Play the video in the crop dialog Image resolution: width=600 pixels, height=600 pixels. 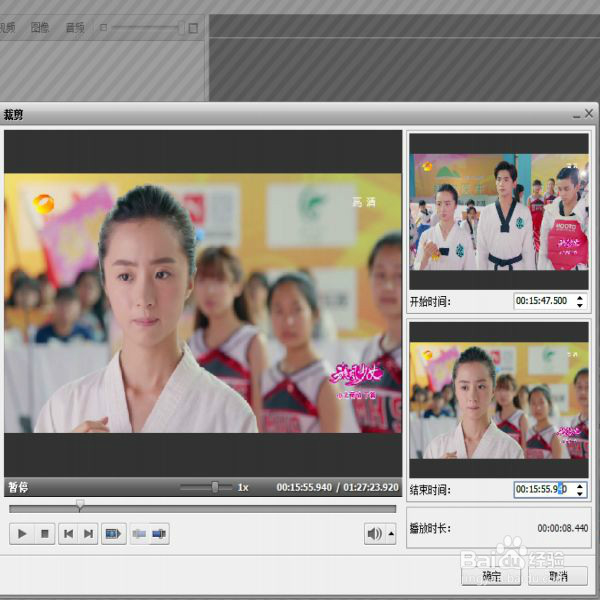pos(22,533)
